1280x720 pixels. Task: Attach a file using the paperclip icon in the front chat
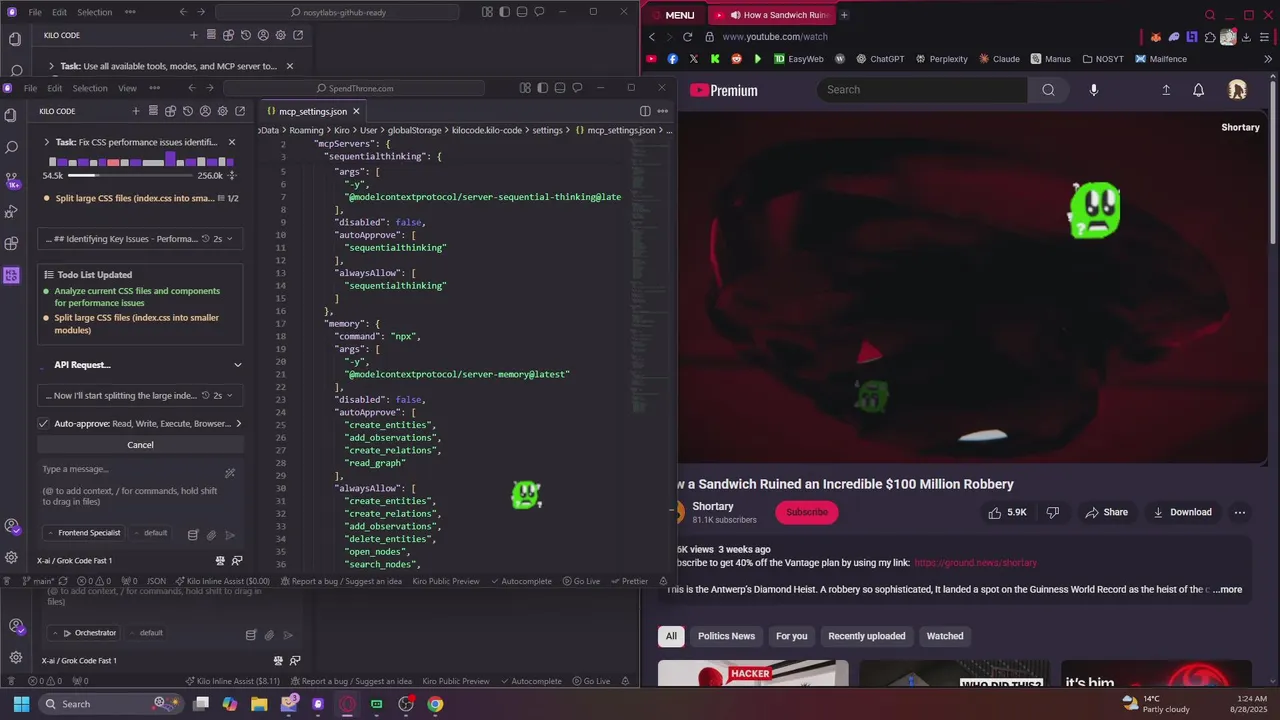(211, 535)
